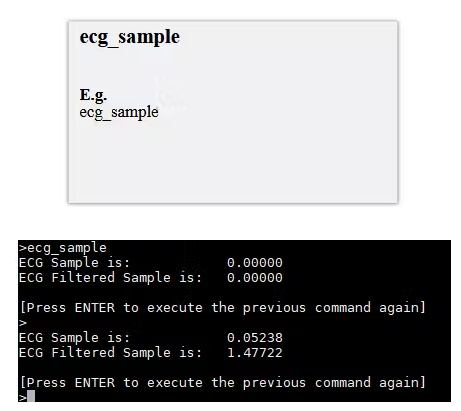Click the blinking terminal cursor block
461x411 pixels.
[x=31, y=396]
